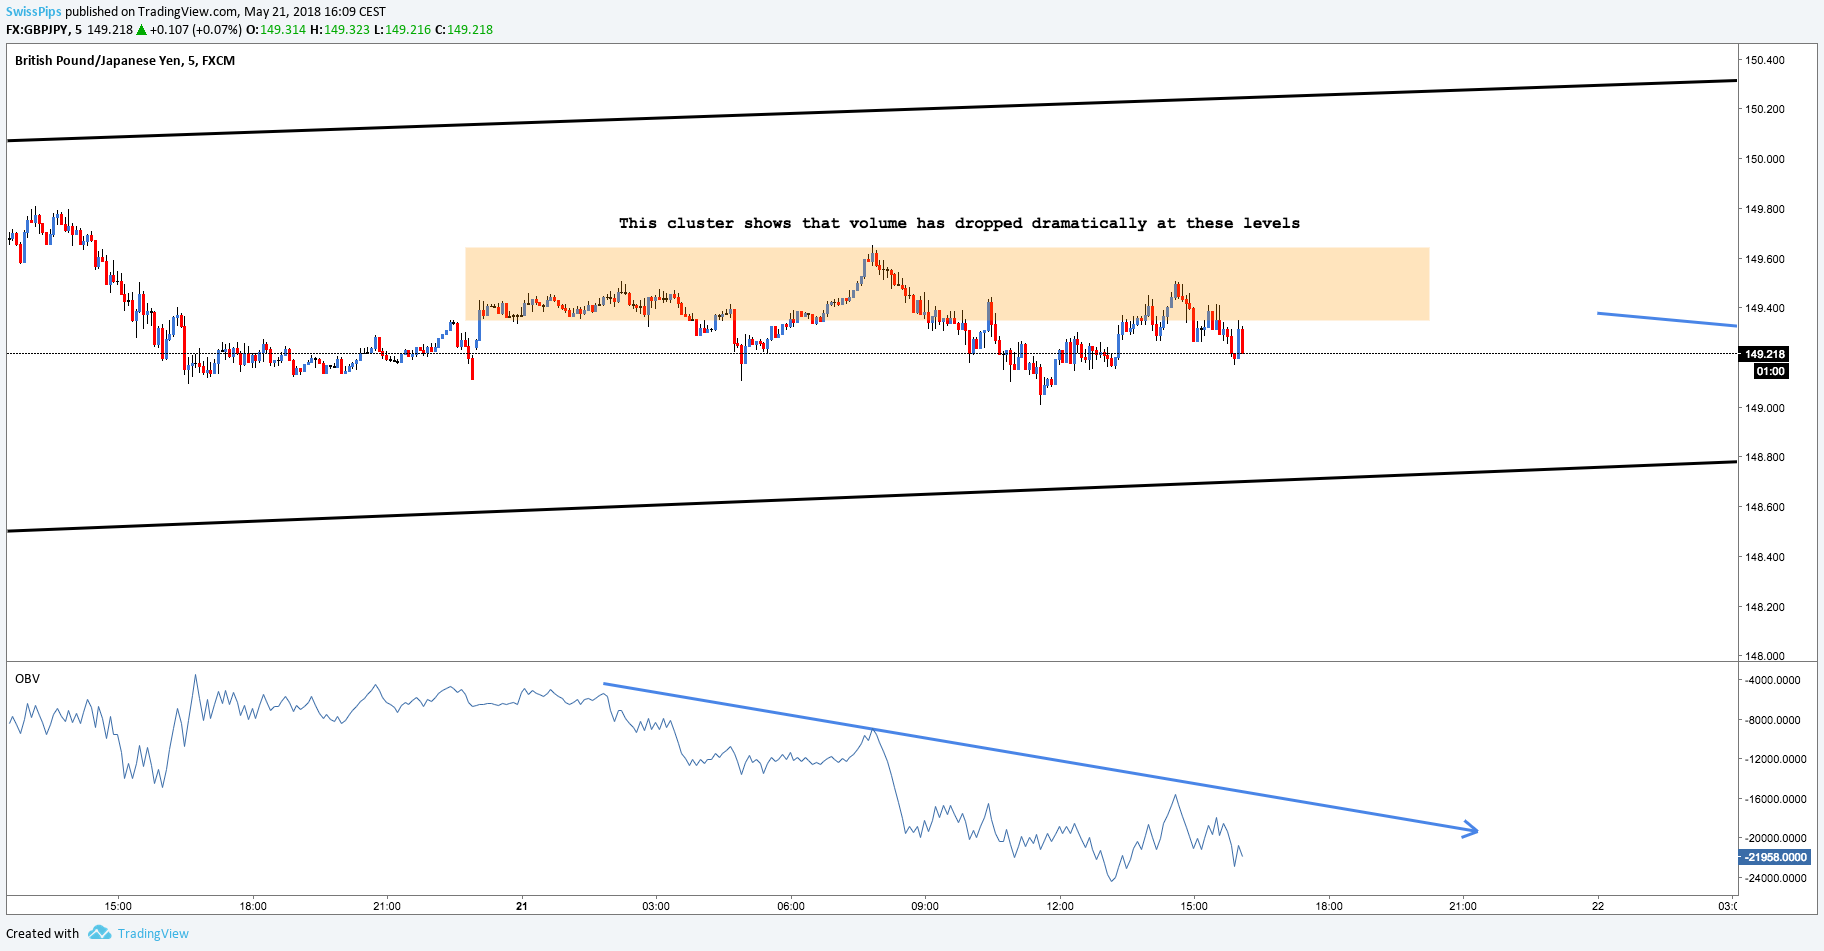
Task: Click the 148.000 price axis label
Action: coord(1765,656)
